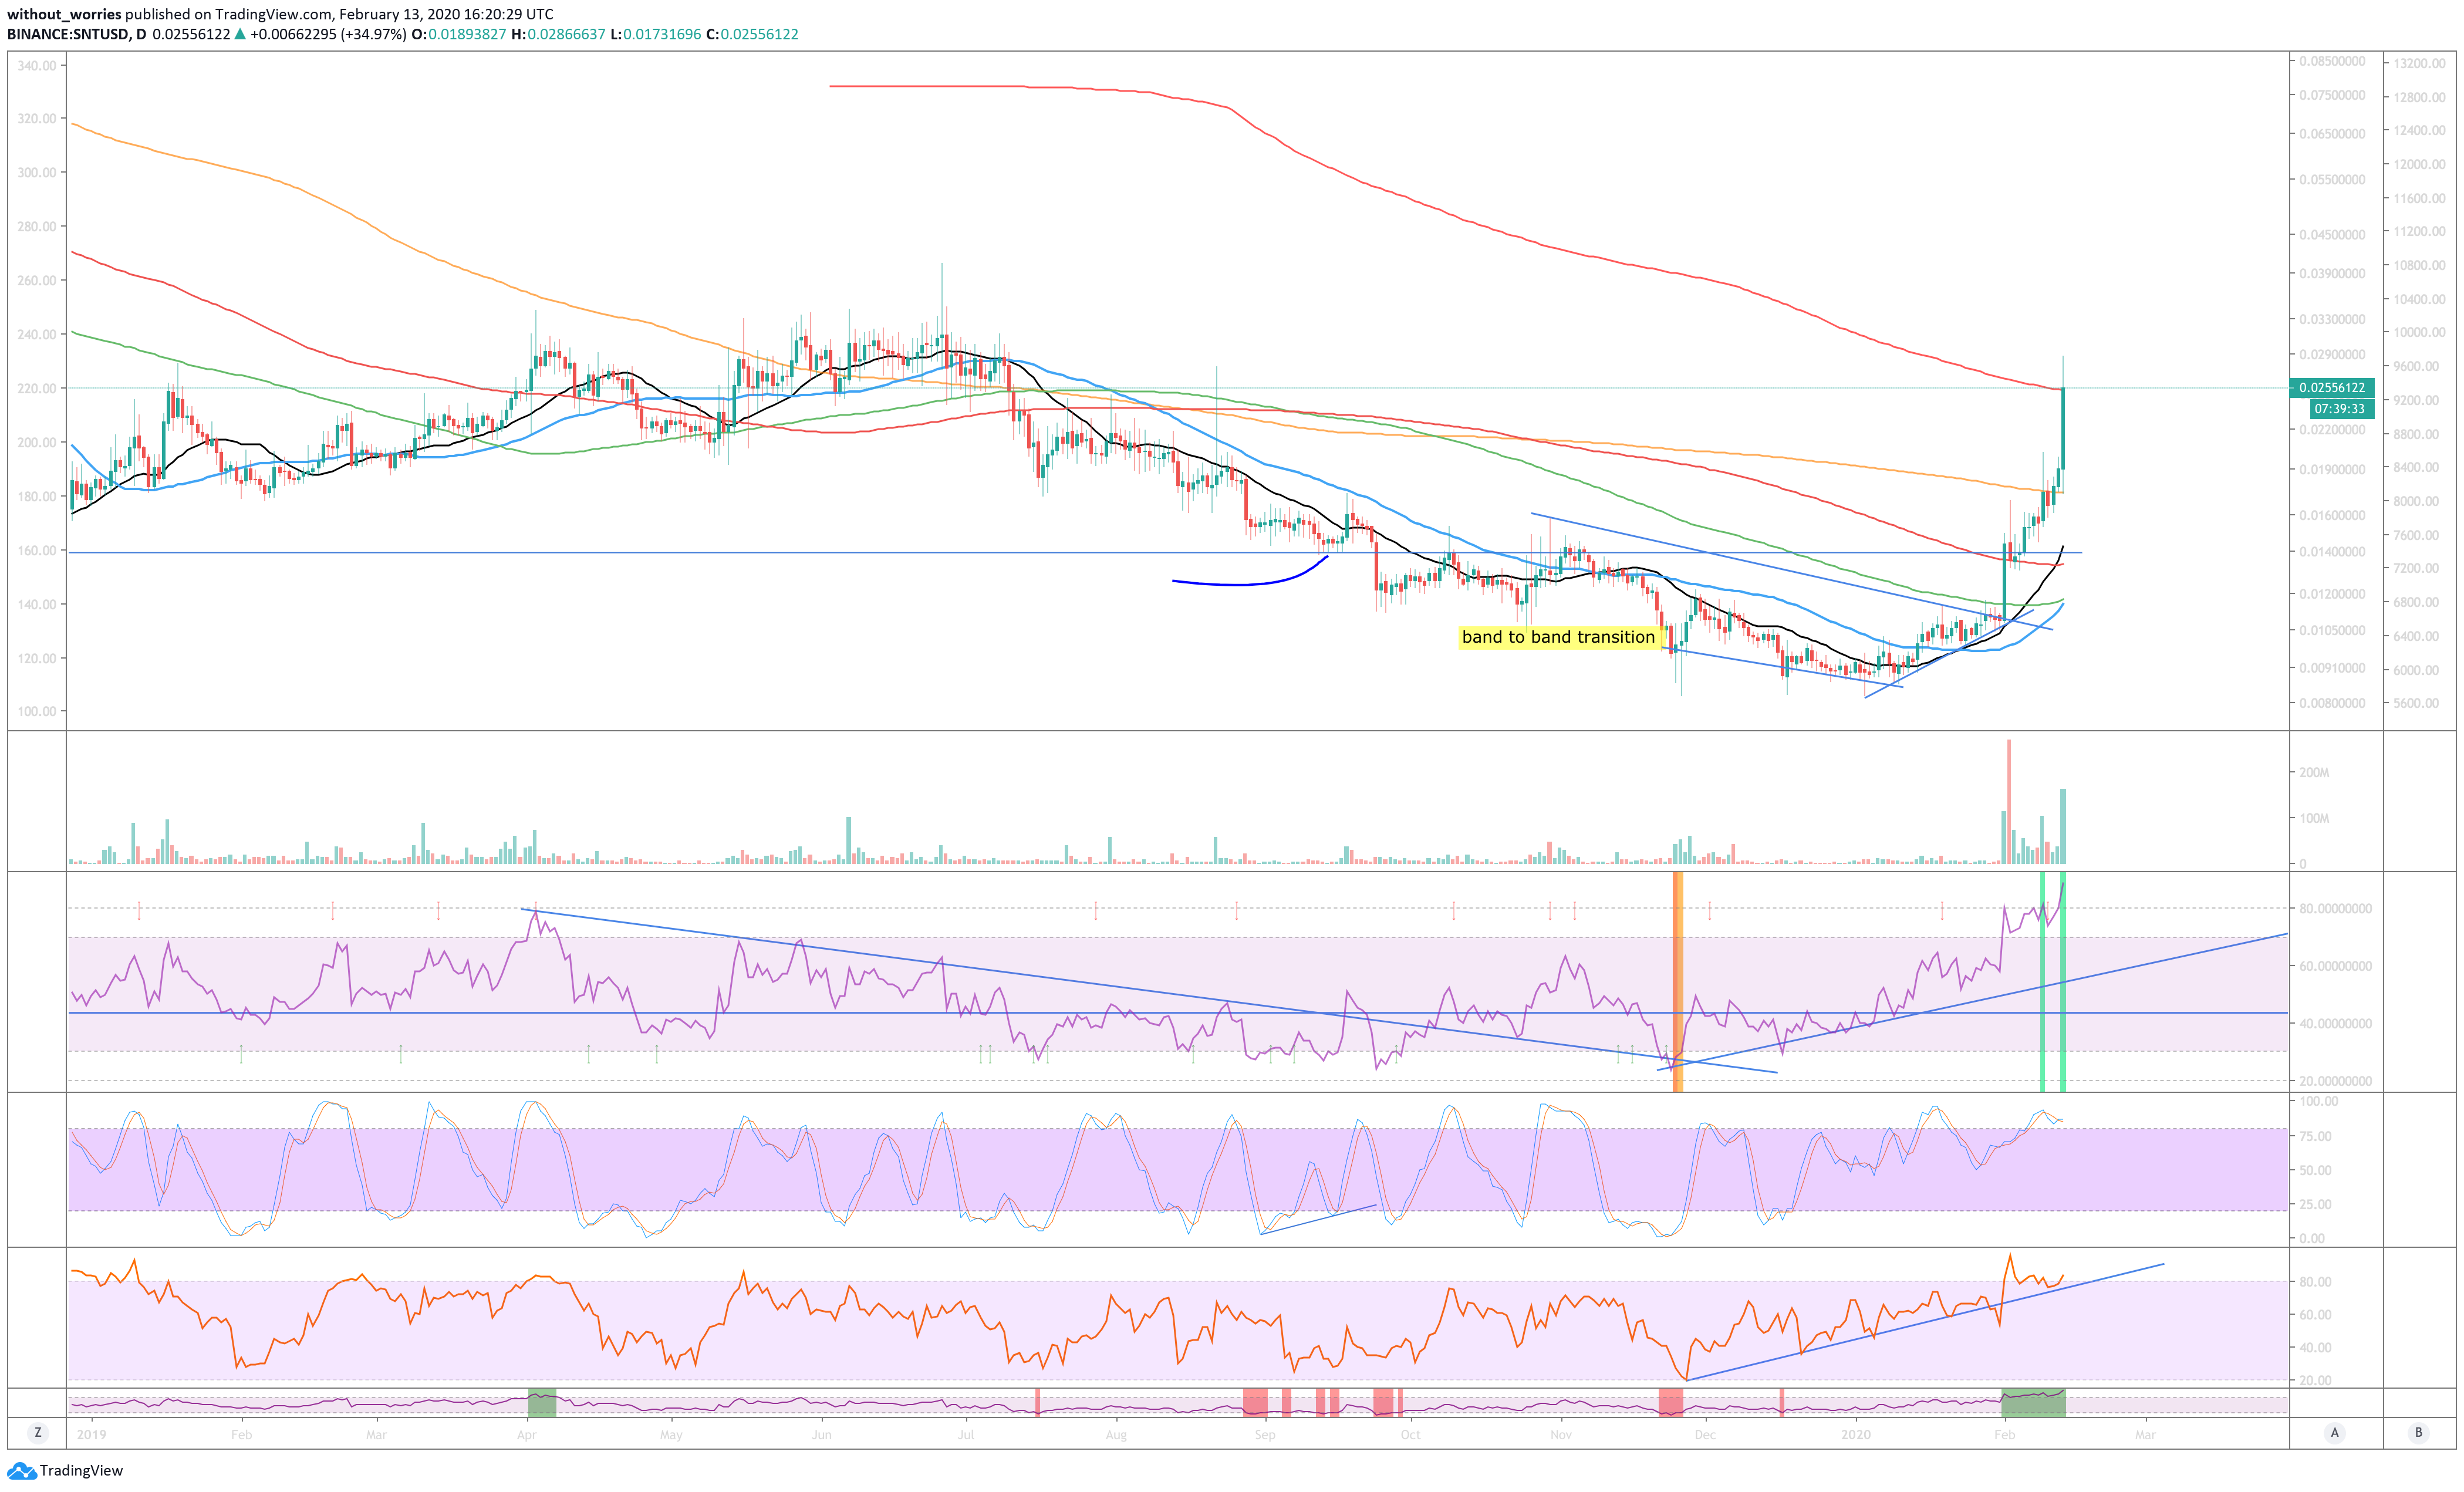This screenshot has width=2464, height=1492.
Task: Click the current price tag 0.02556122
Action: click(2332, 388)
